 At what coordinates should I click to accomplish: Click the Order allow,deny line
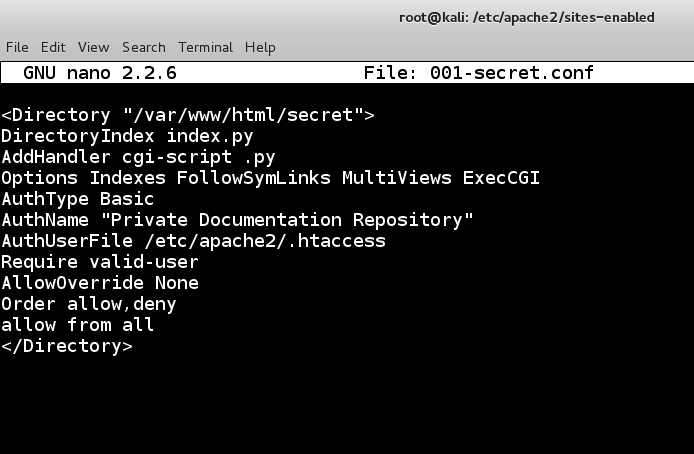(x=89, y=304)
